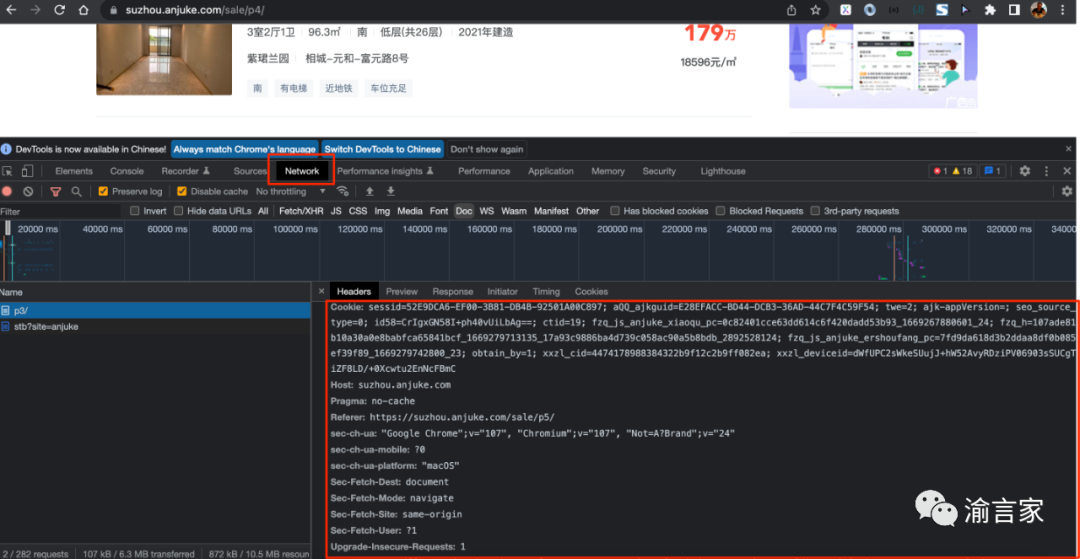The height and width of the screenshot is (559, 1080).
Task: Open the Sources panel tab
Action: click(249, 171)
